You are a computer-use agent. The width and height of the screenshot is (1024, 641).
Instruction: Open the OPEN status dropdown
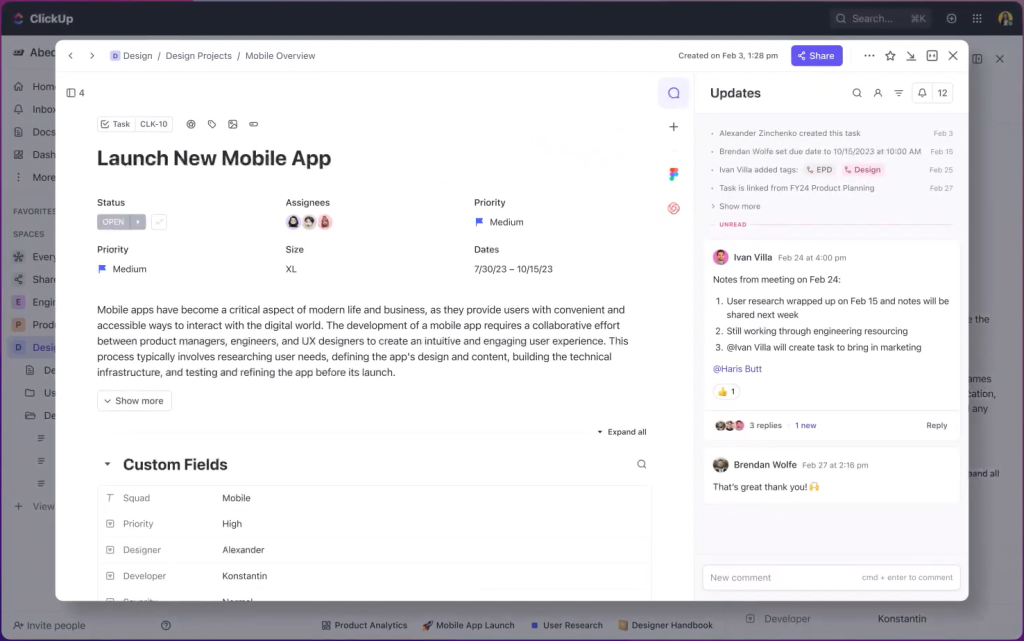[x=113, y=222]
